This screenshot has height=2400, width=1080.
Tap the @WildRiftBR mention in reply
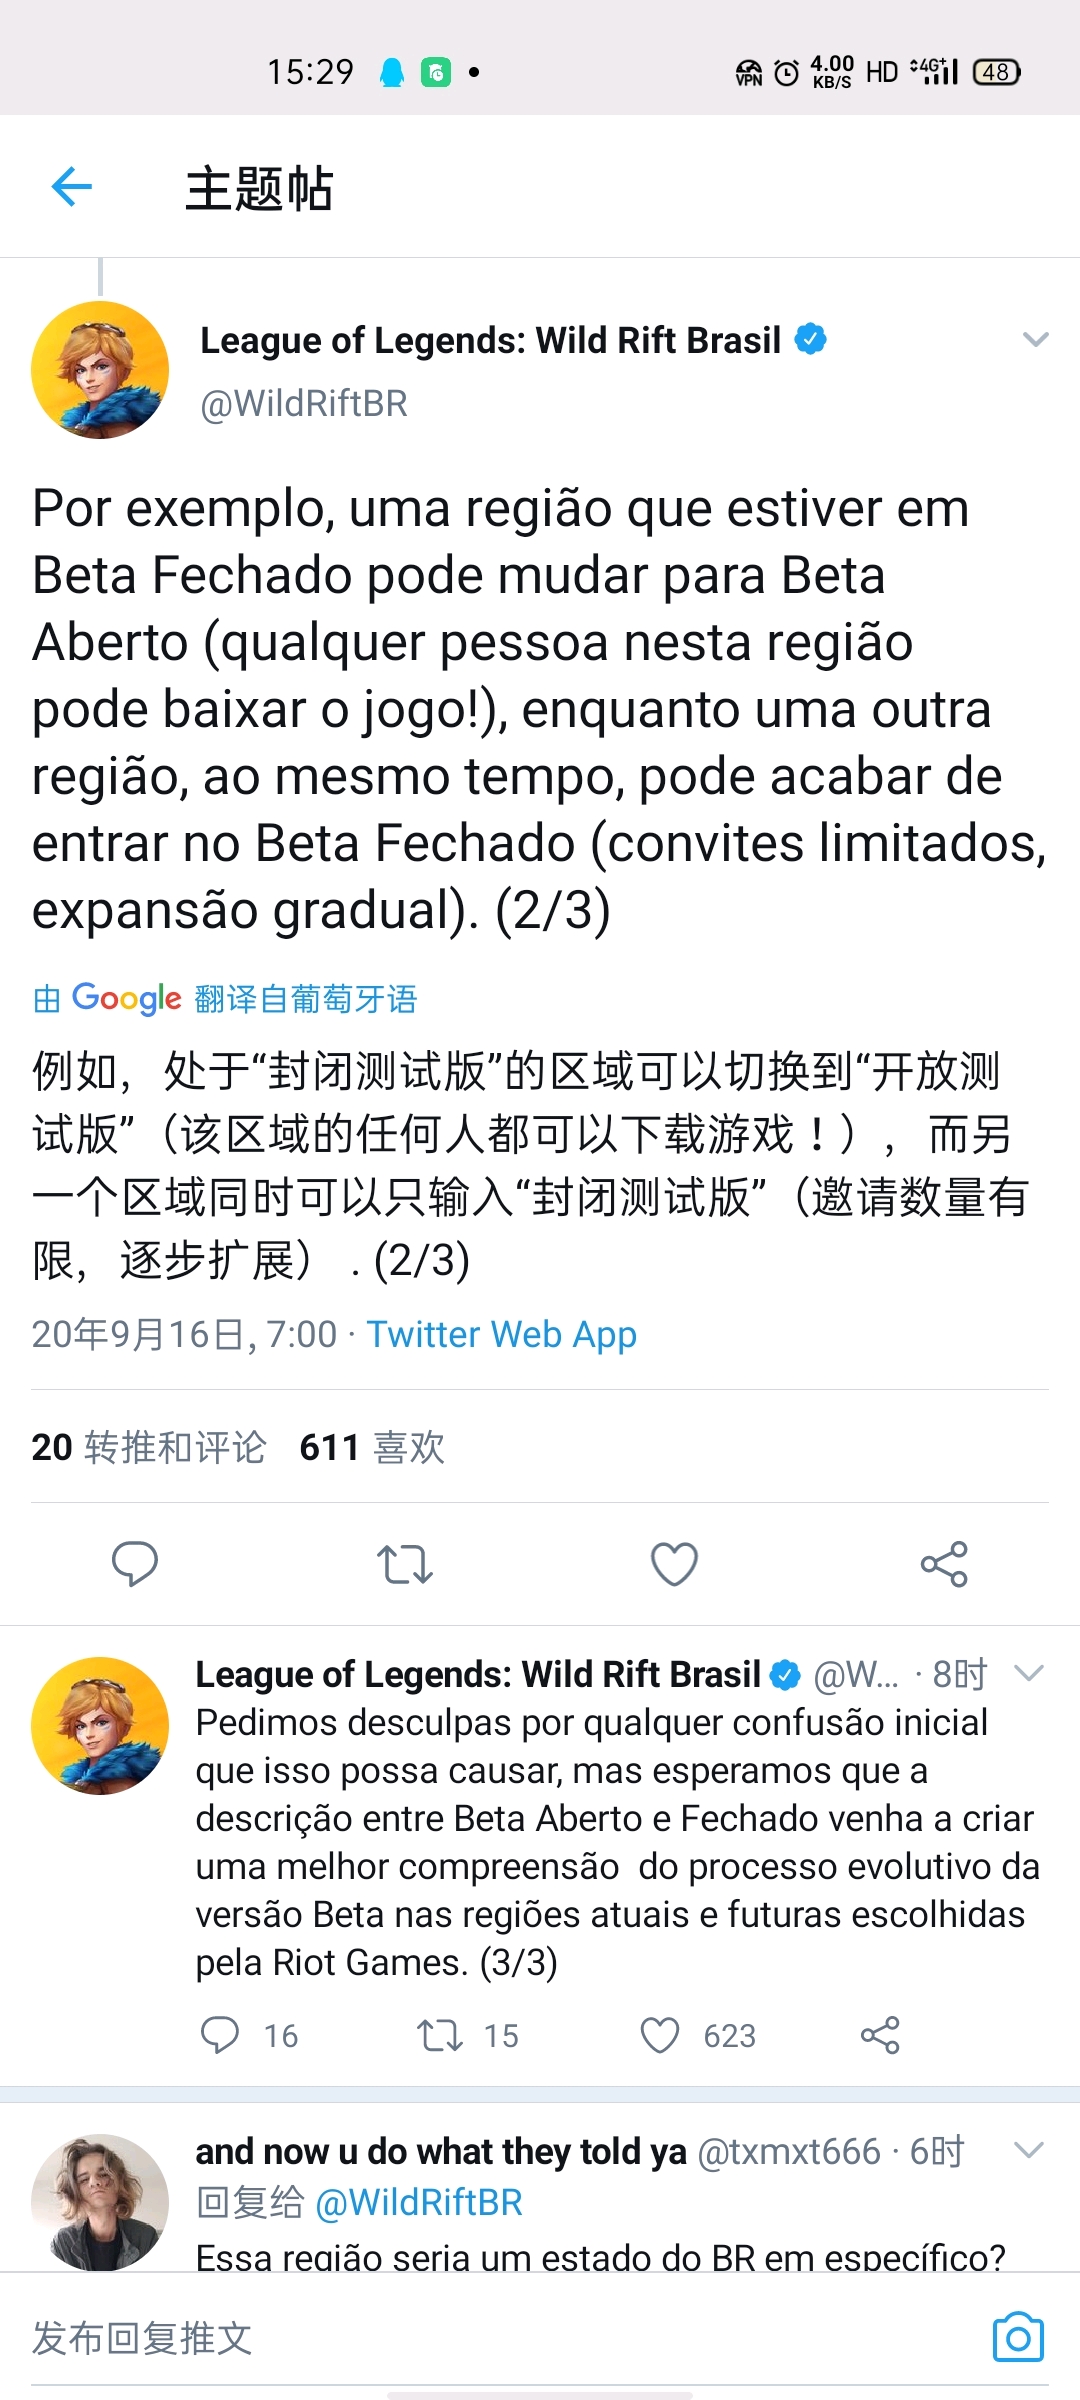[419, 2202]
